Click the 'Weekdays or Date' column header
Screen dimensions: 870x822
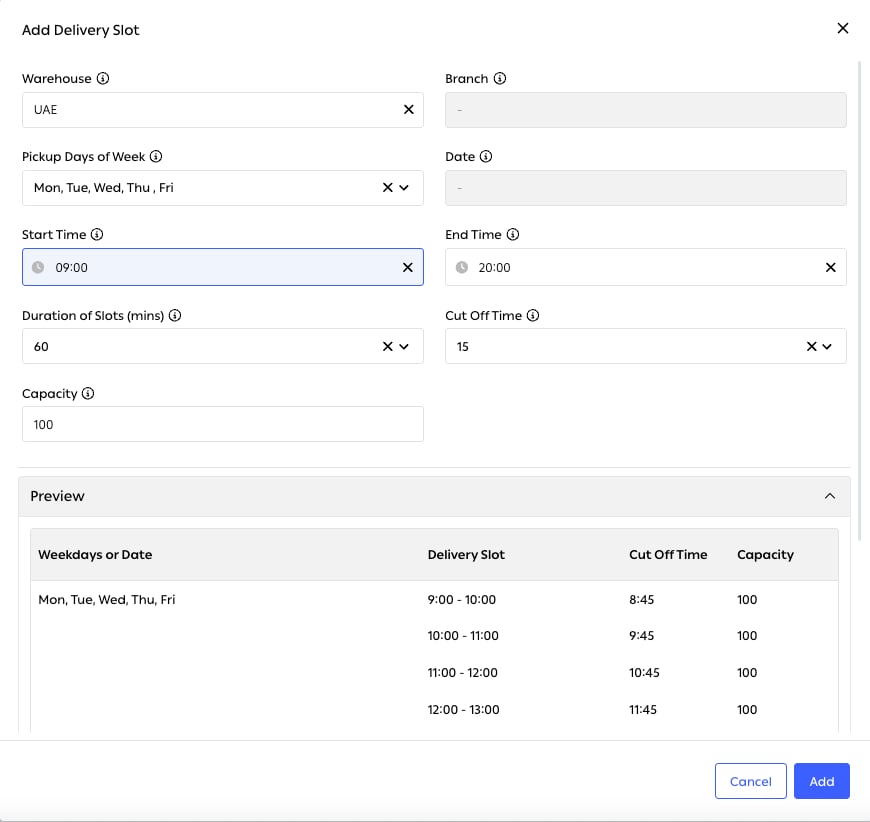point(95,554)
